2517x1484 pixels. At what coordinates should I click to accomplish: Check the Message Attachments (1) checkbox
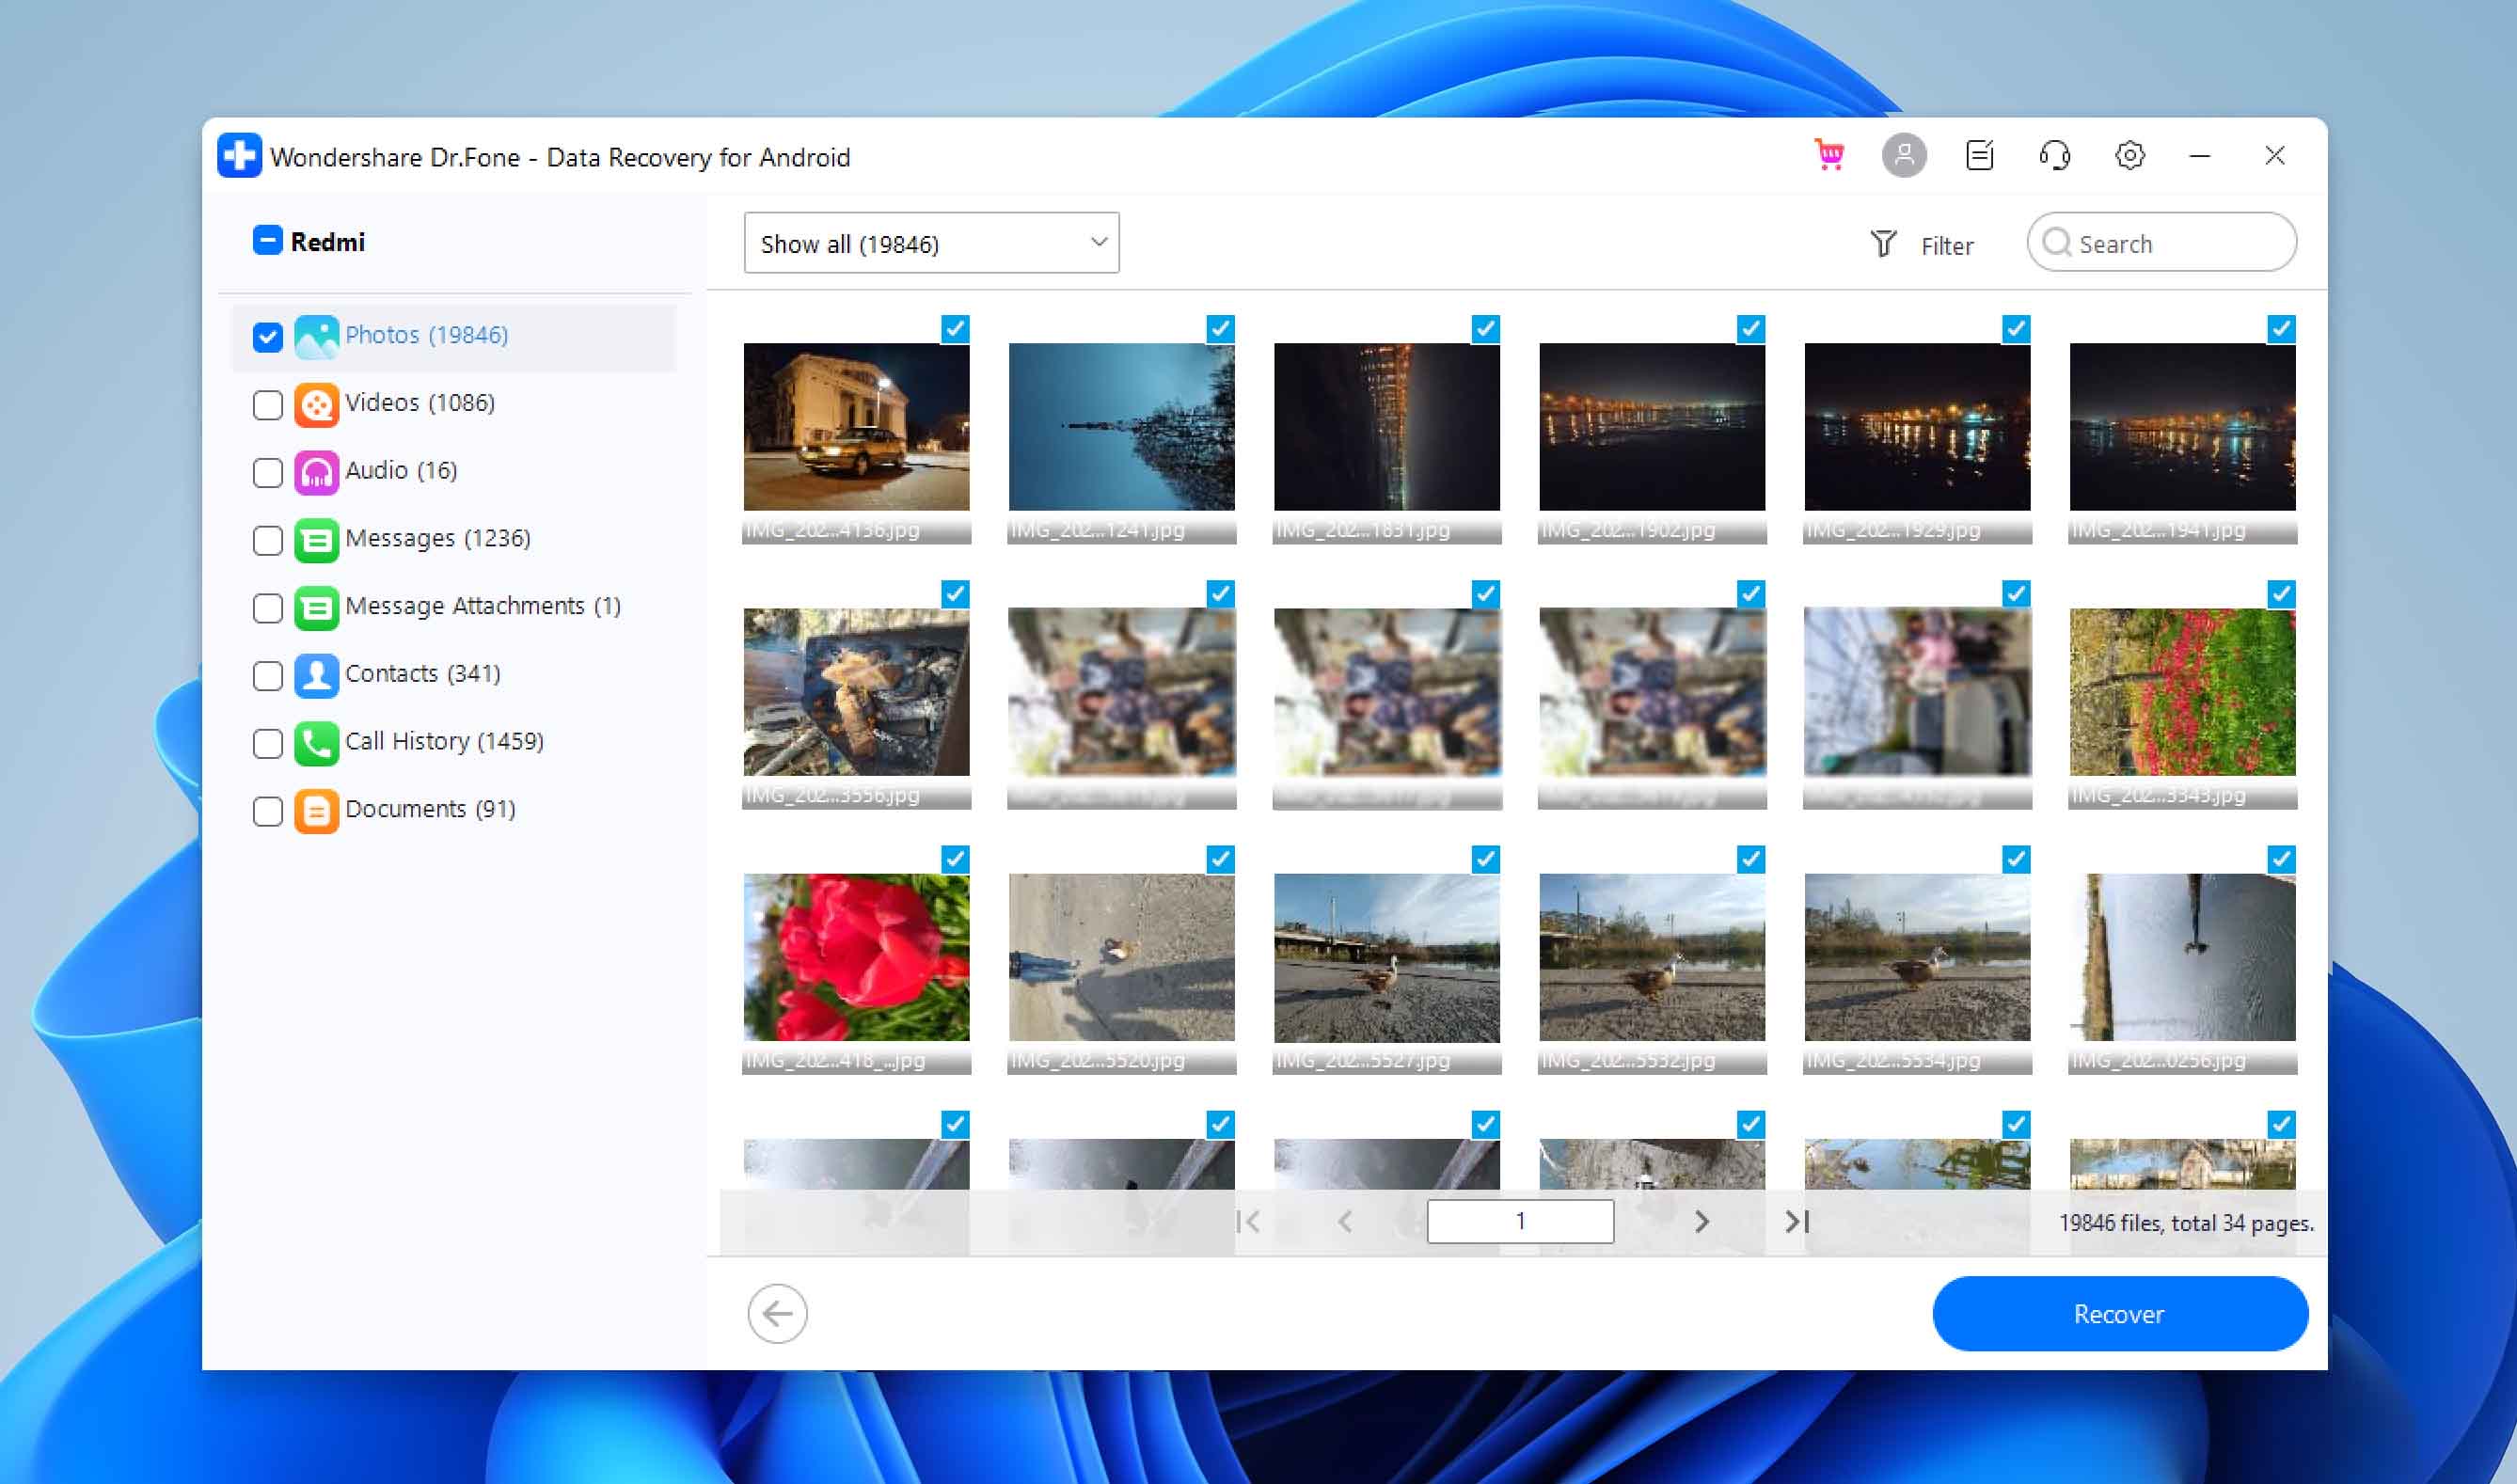pyautogui.click(x=267, y=608)
